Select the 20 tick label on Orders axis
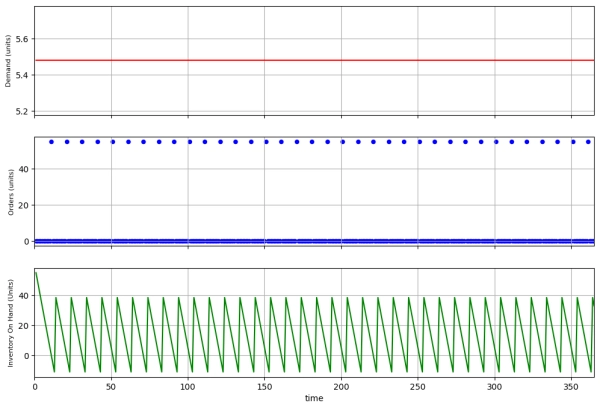This screenshot has height=409, width=600. (x=24, y=205)
